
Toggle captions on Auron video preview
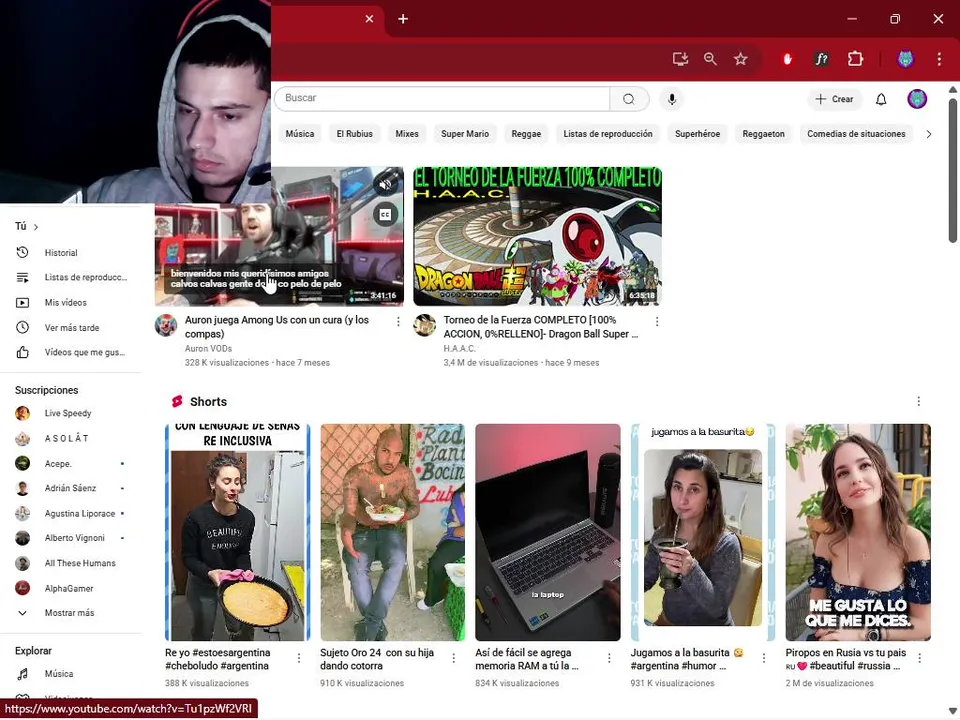coord(385,214)
